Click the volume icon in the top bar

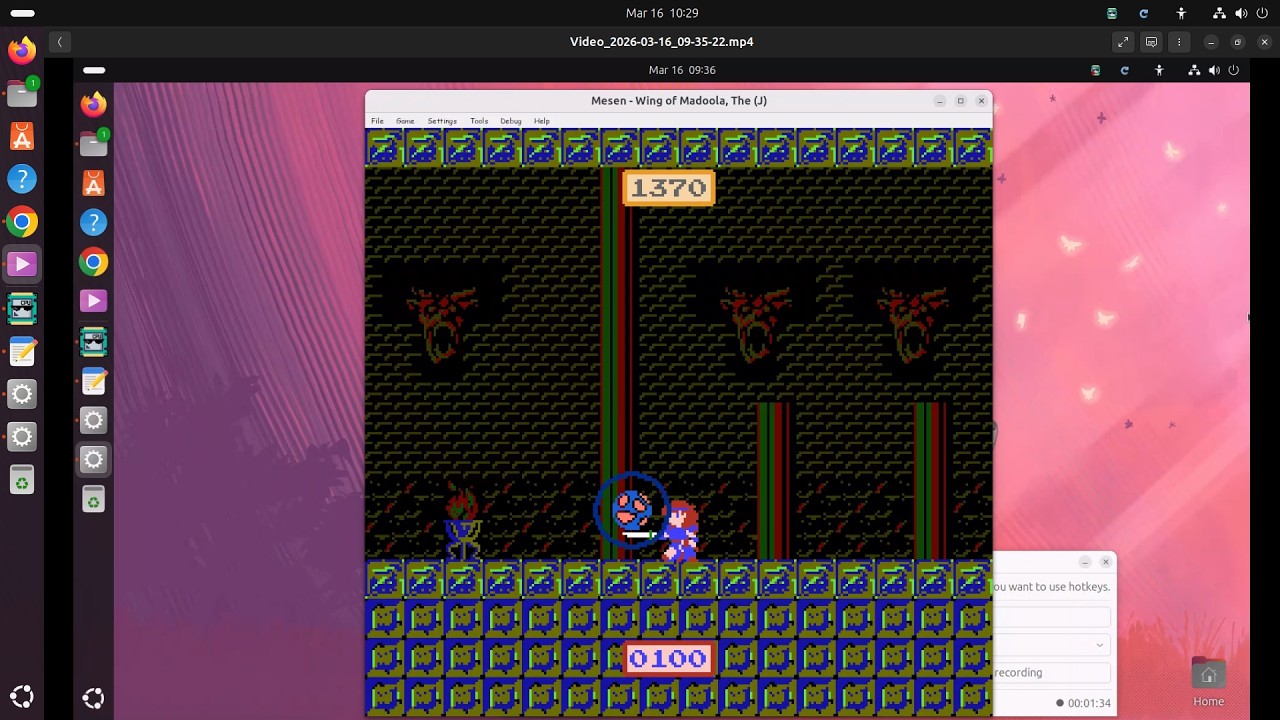(x=1241, y=13)
